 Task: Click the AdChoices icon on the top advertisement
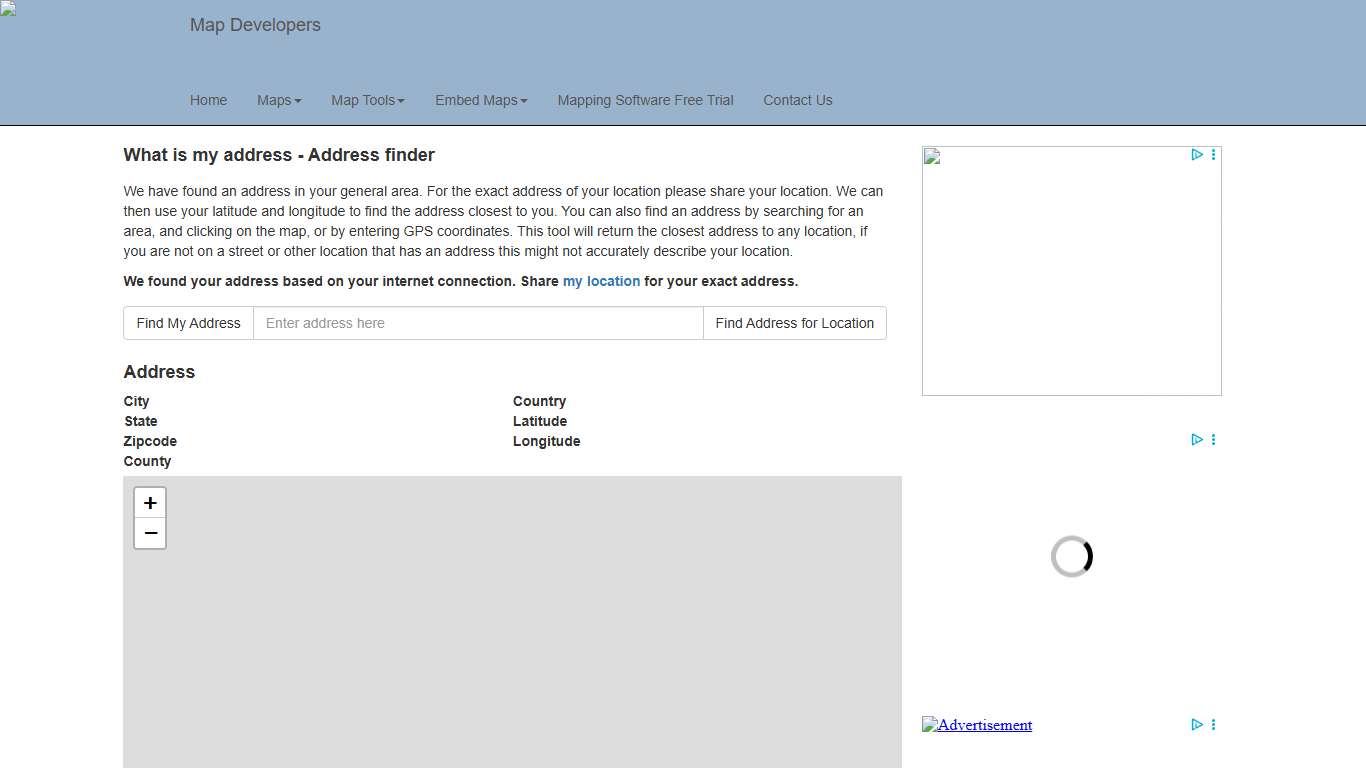click(1197, 155)
